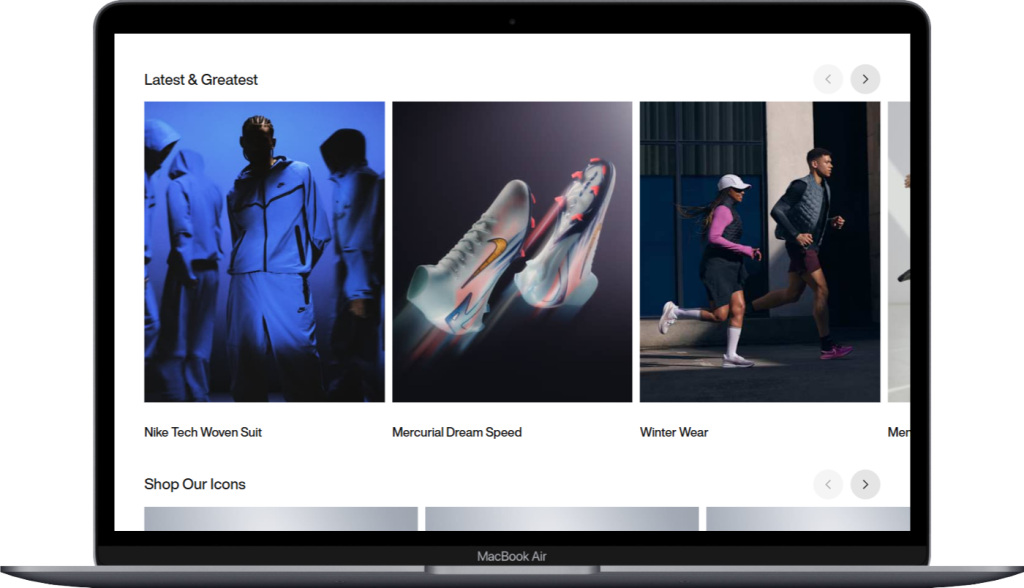Open the Nike Tech Woven Suit image
Viewport: 1024px width, 588px height.
(x=264, y=252)
